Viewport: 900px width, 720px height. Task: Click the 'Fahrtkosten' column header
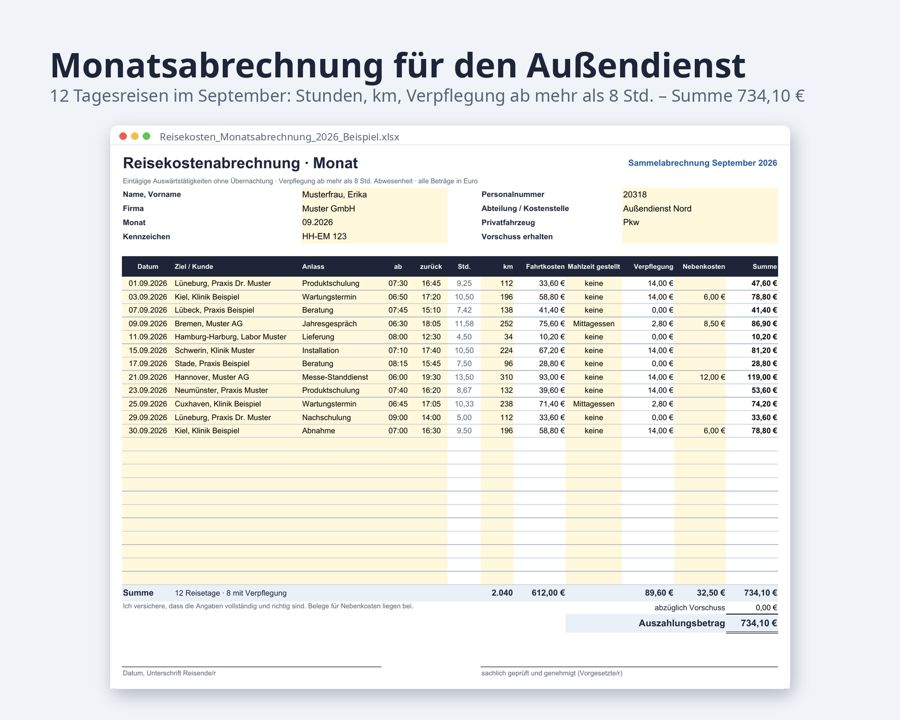click(545, 266)
